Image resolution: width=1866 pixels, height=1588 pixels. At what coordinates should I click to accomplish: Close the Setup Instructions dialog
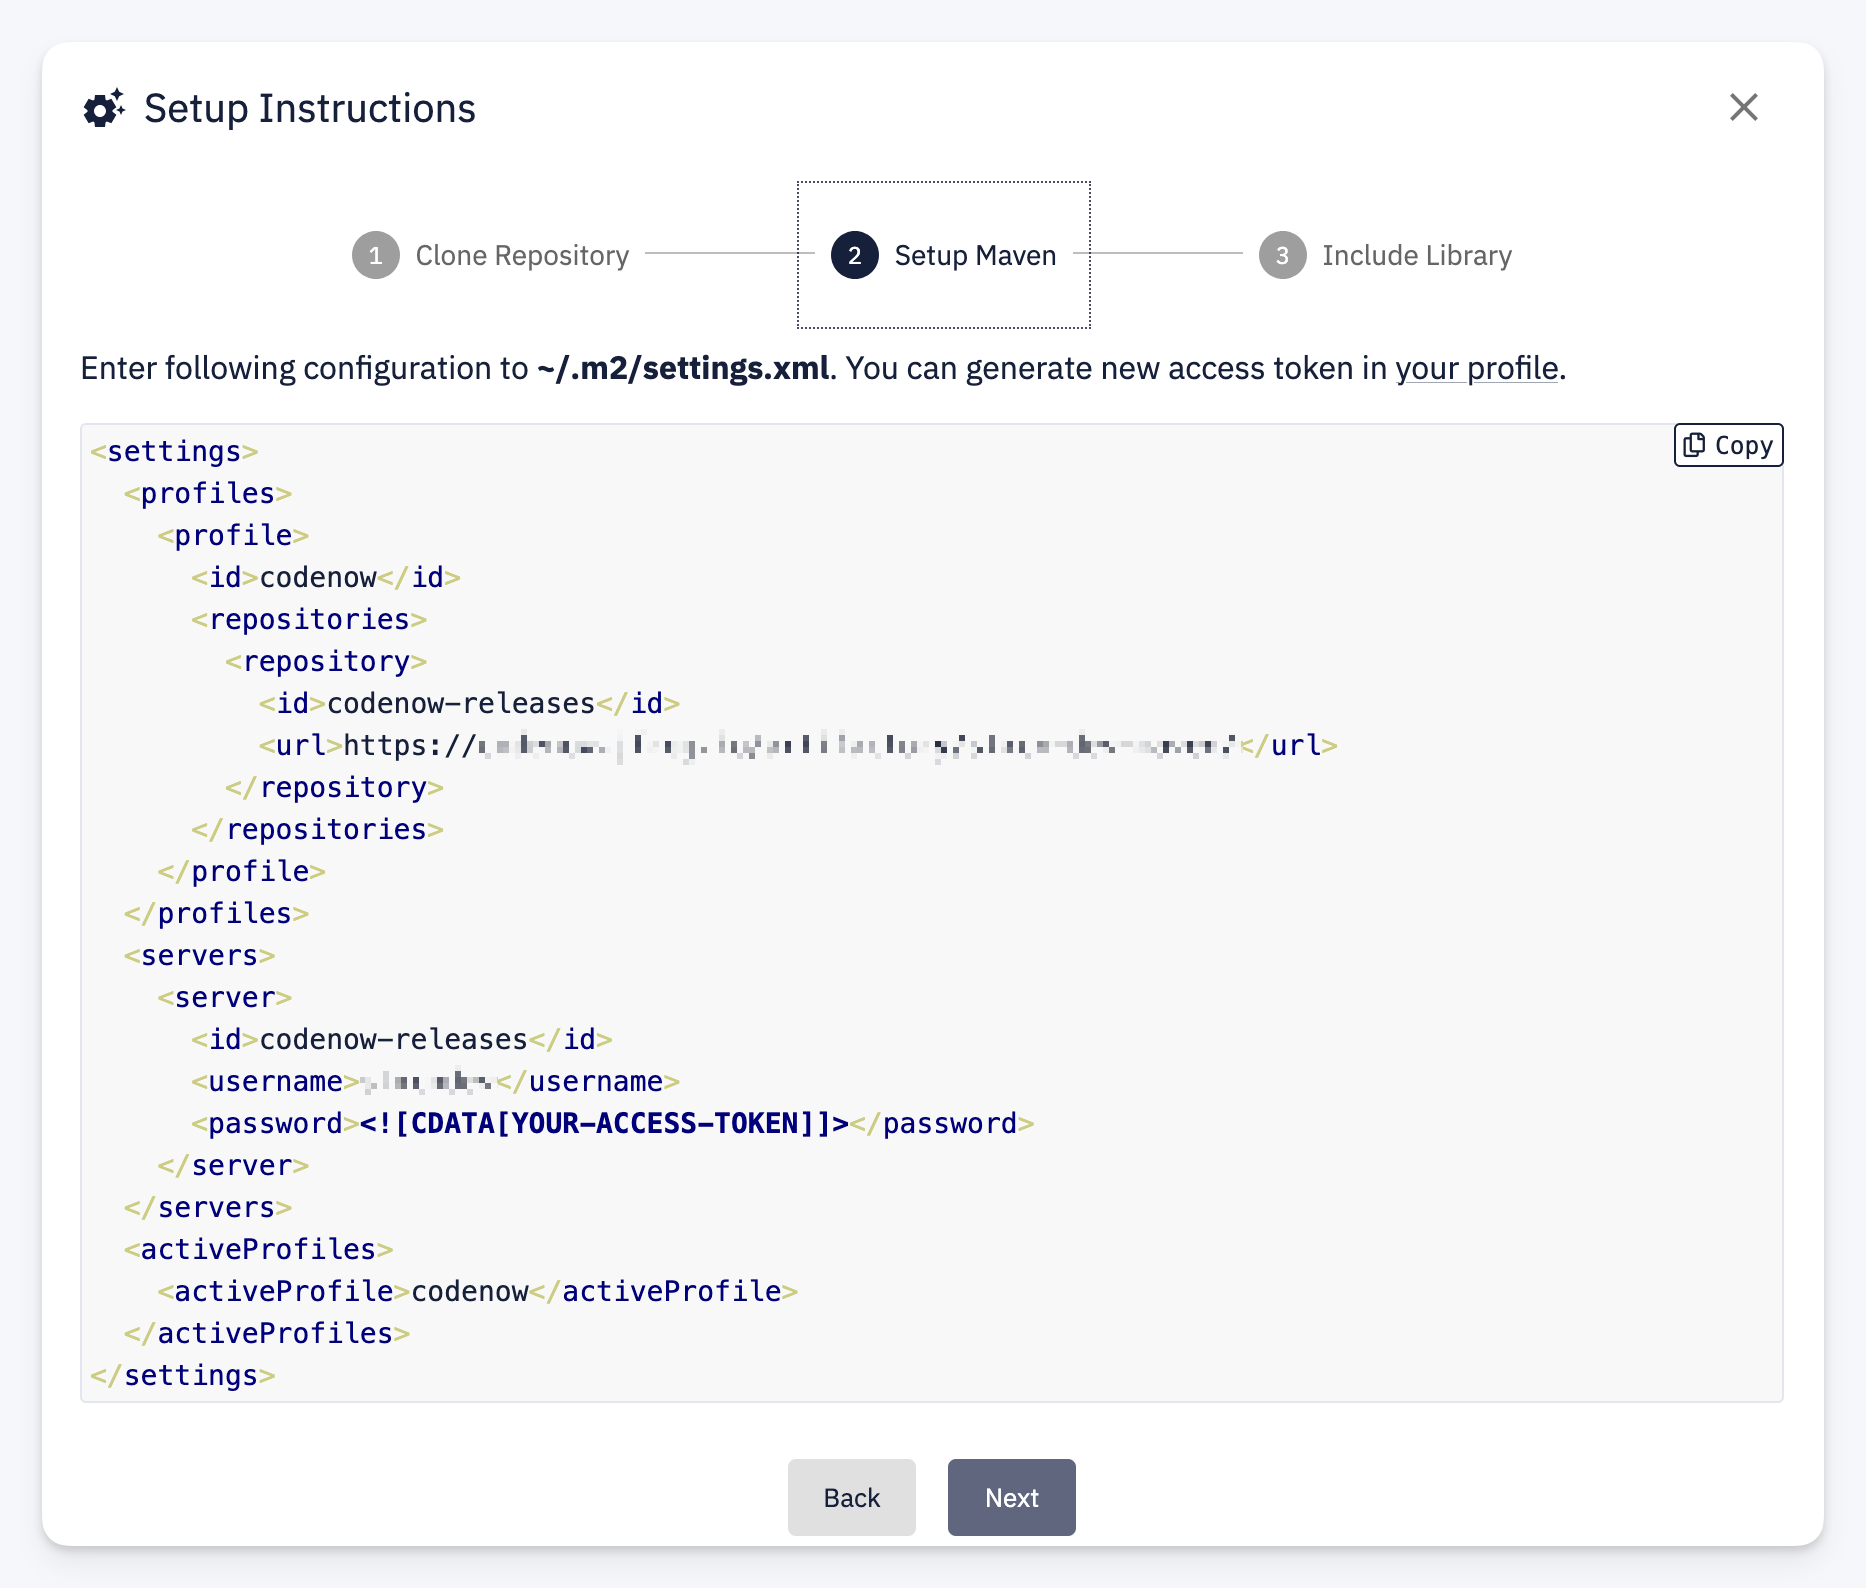1743,107
